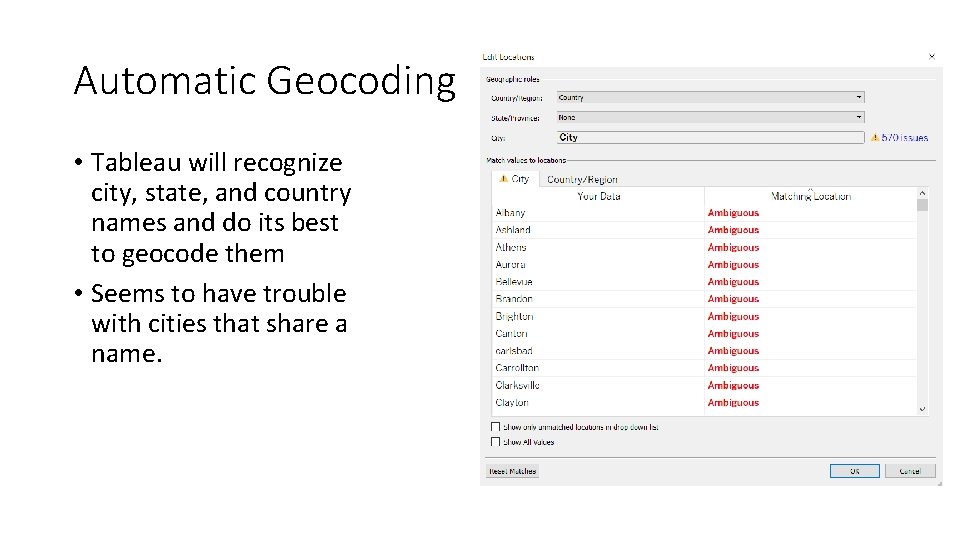Click Ambiguous value for Albany
The image size is (960, 540).
click(x=733, y=212)
